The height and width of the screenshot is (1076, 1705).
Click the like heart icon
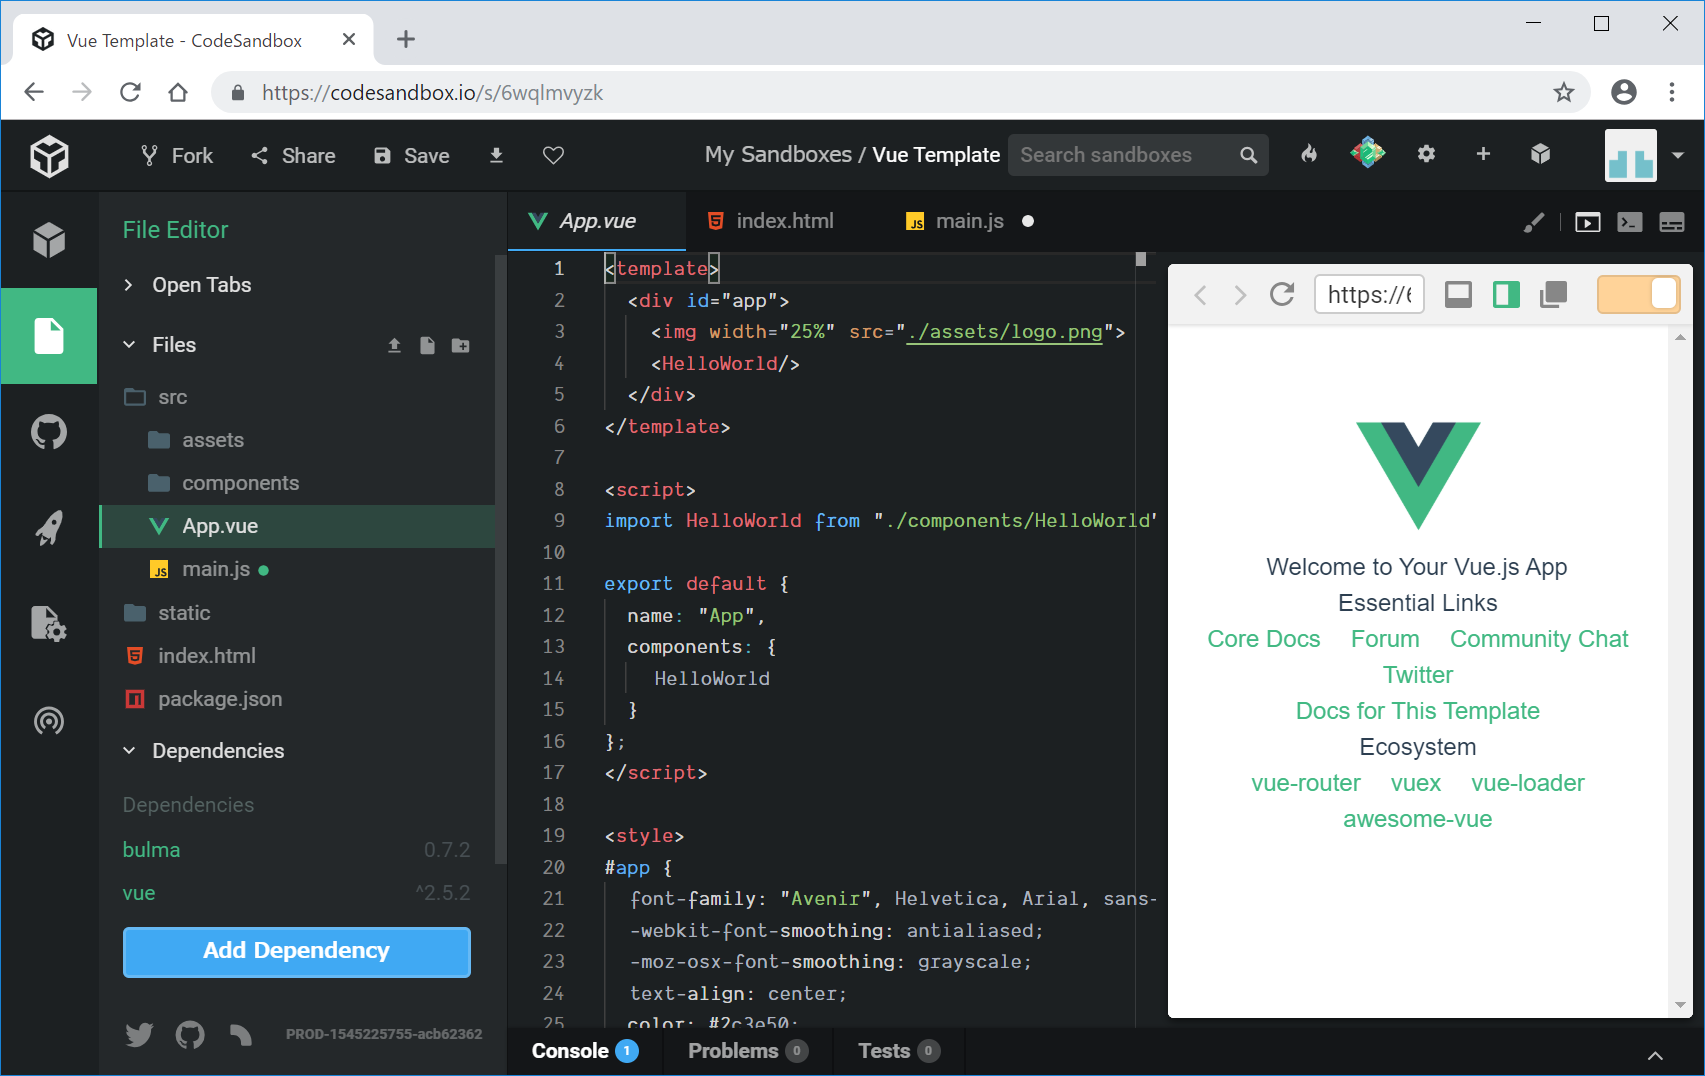point(553,155)
